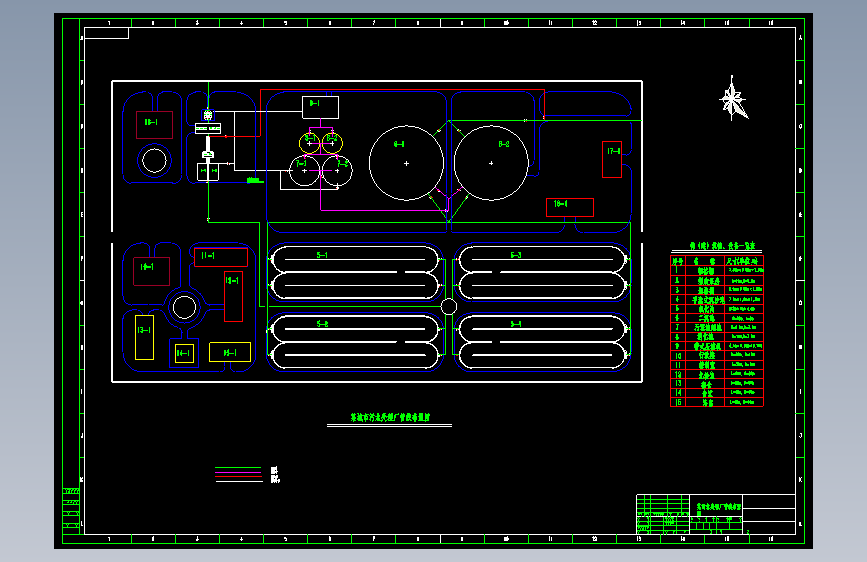Click the green line in the legend
This screenshot has width=867, height=562.
click(x=238, y=468)
